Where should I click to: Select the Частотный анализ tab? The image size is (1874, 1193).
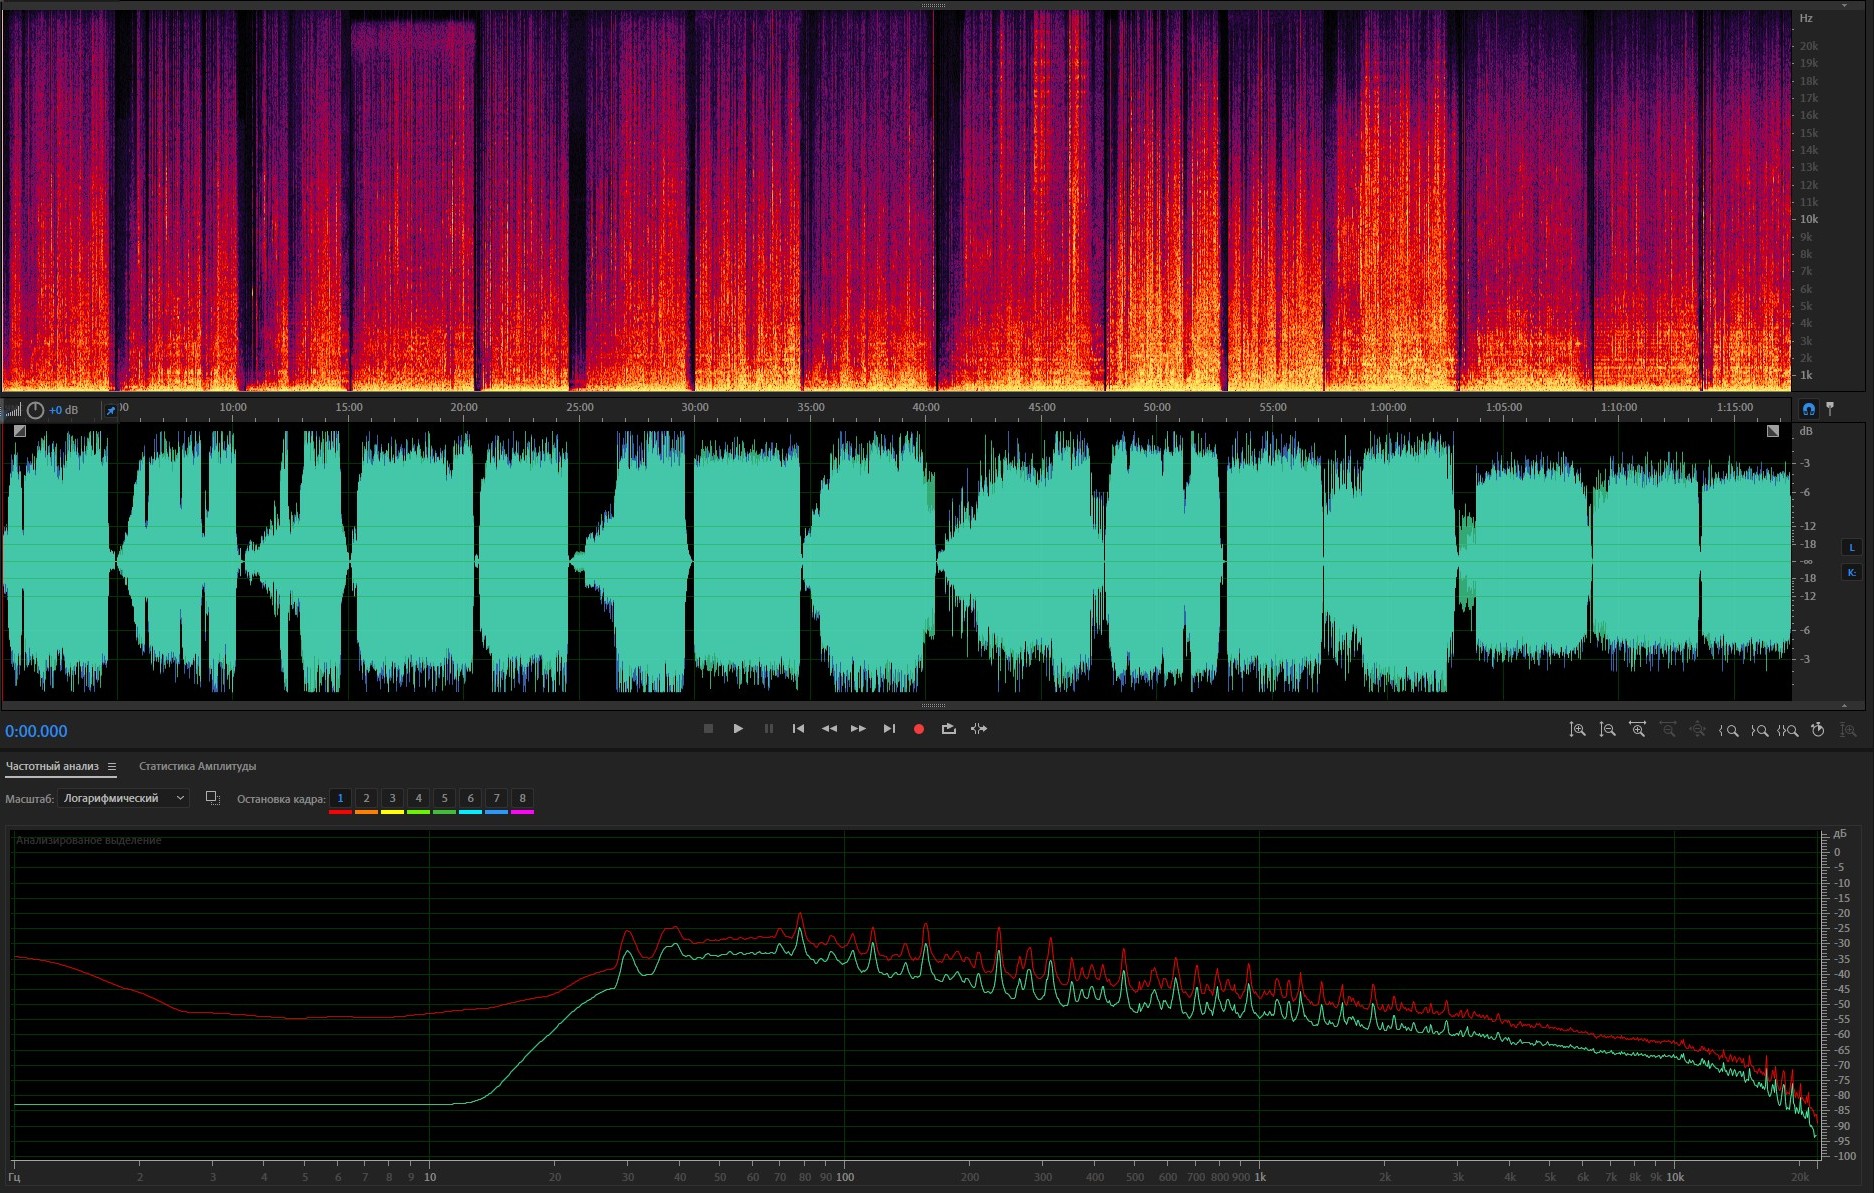[x=52, y=767]
